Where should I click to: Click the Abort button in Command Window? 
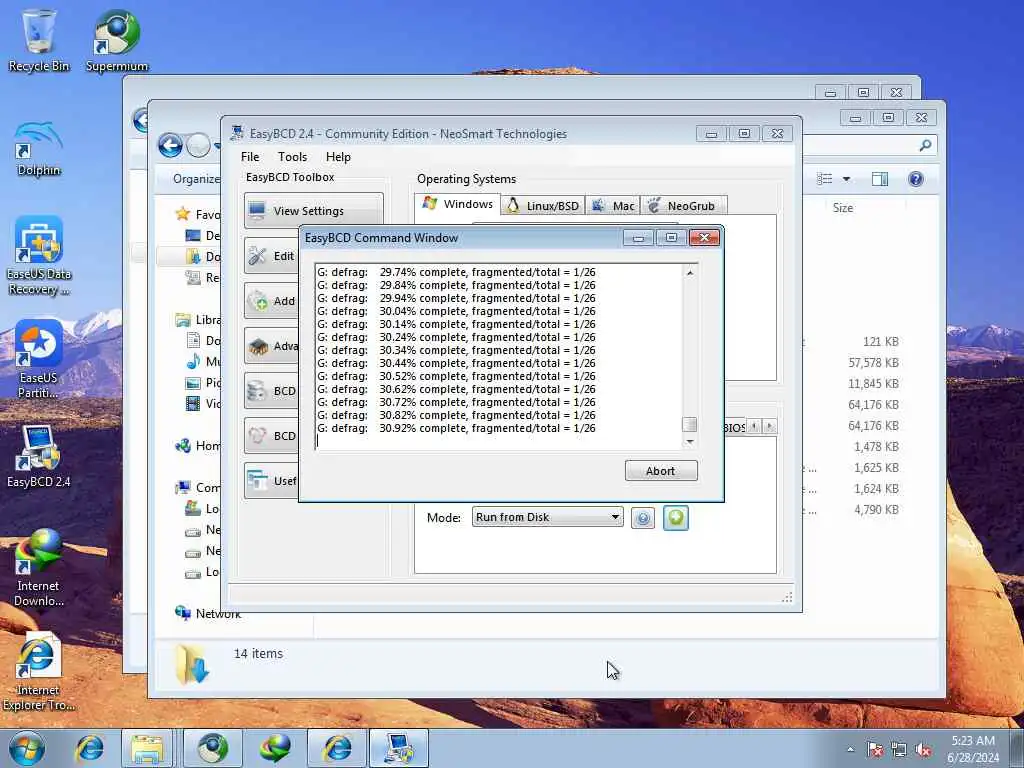tap(661, 471)
